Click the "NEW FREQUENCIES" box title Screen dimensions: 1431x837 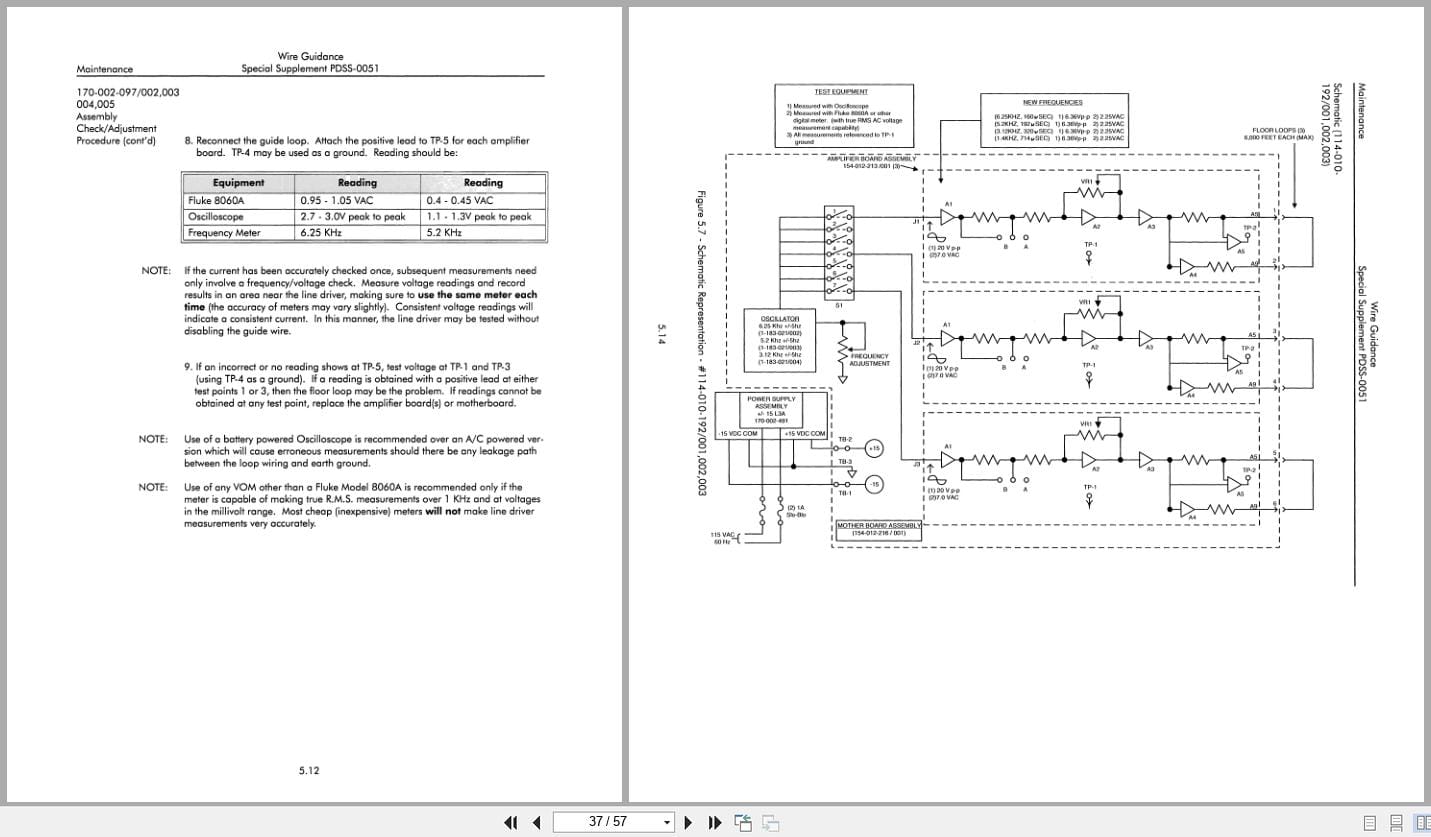[x=1052, y=102]
